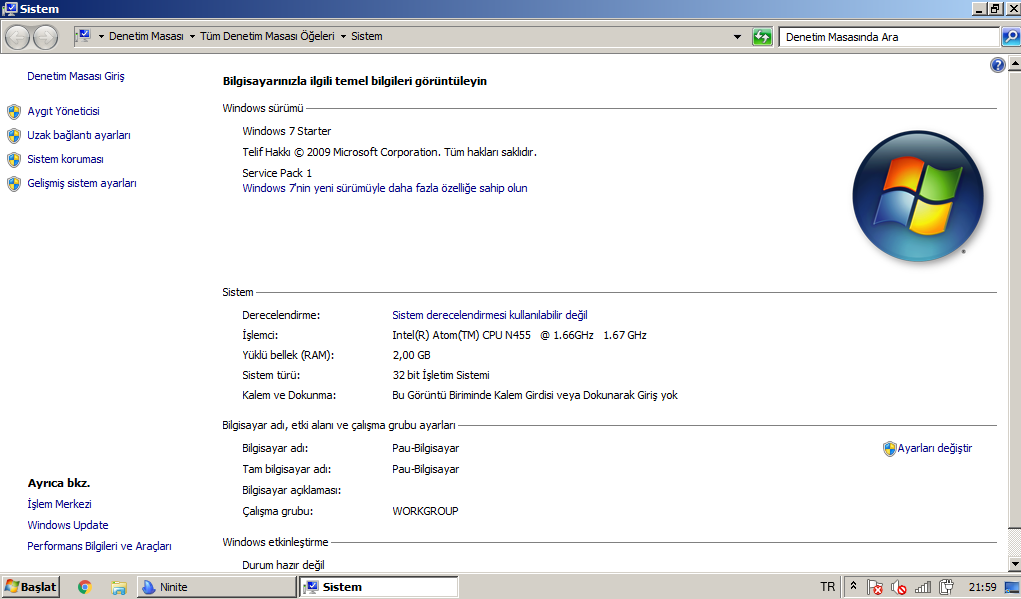Open file explorer folder icon in taskbar

click(x=119, y=587)
